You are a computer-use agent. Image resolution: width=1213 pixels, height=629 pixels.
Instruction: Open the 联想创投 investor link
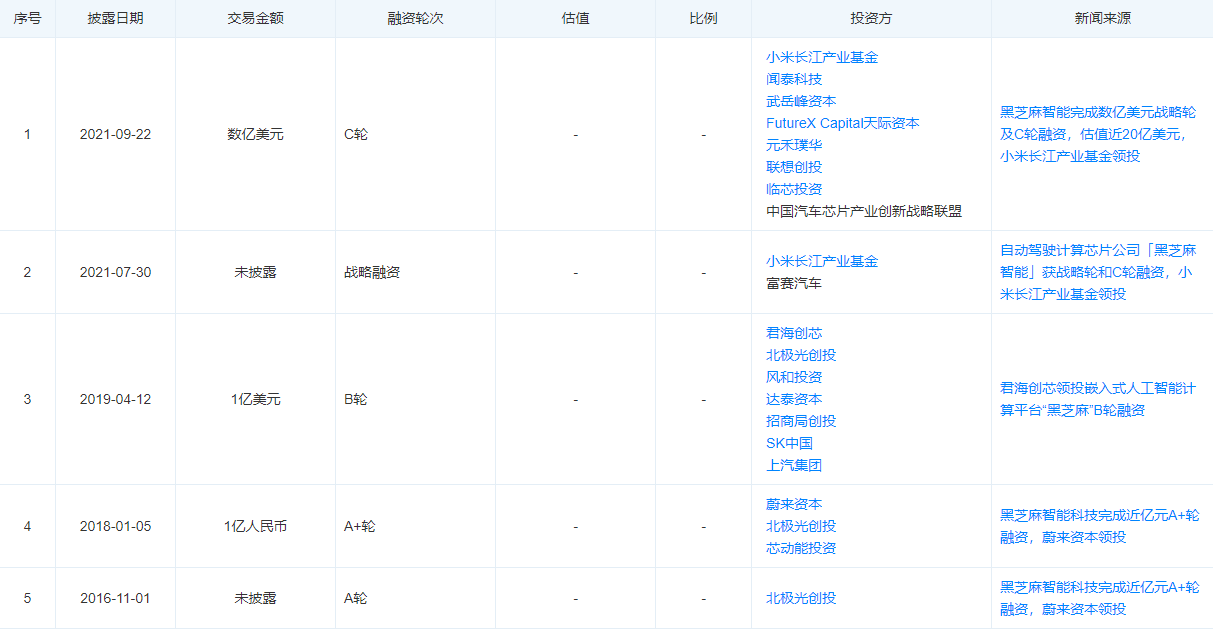(794, 167)
